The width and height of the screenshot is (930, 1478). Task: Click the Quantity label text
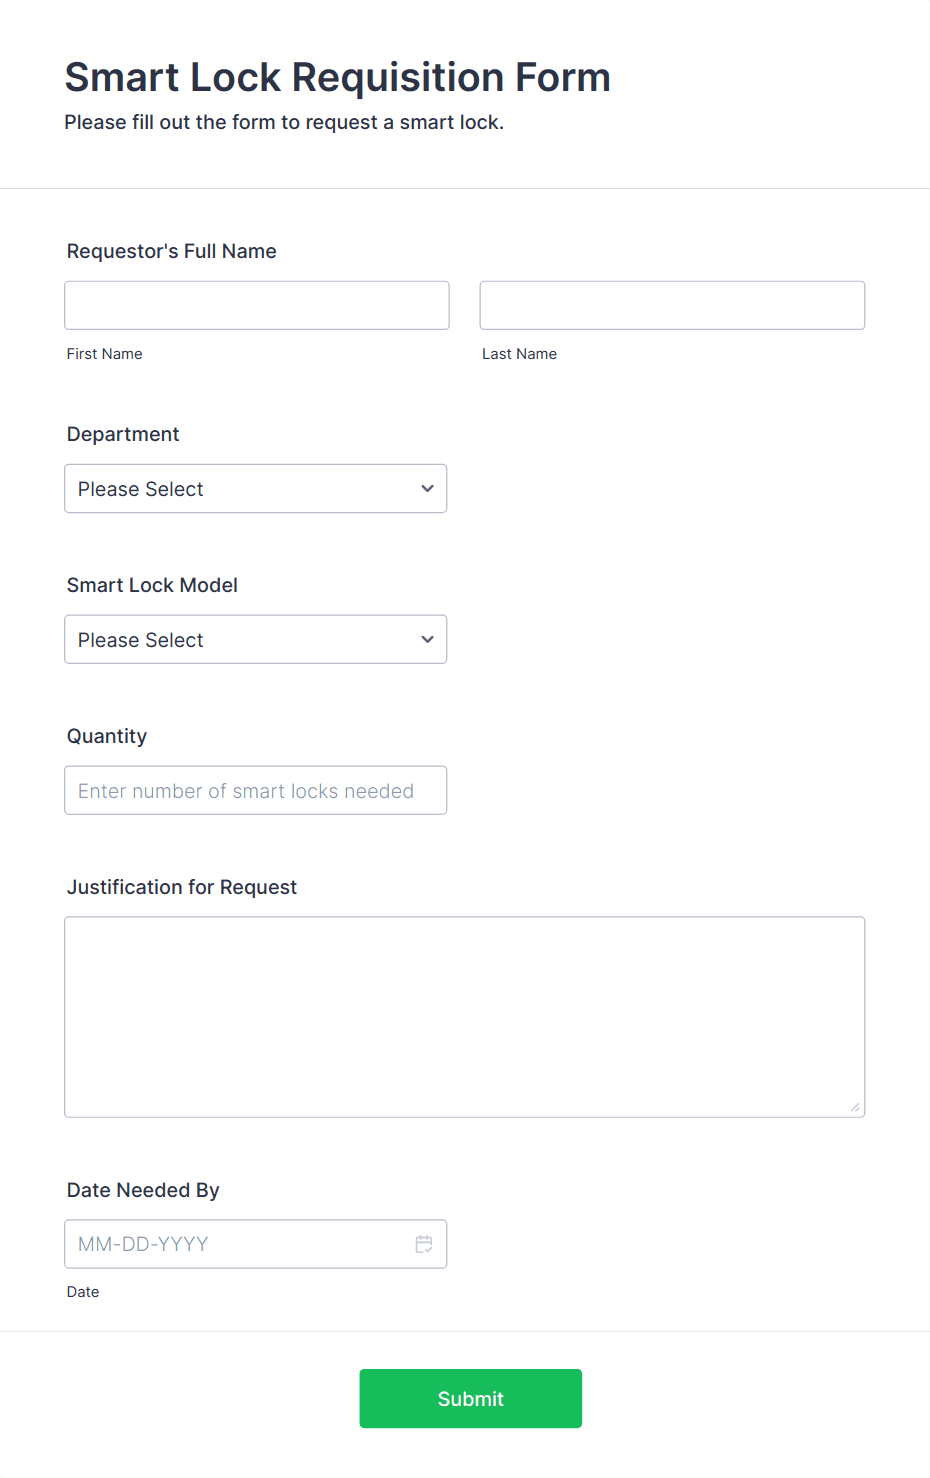[x=107, y=736]
